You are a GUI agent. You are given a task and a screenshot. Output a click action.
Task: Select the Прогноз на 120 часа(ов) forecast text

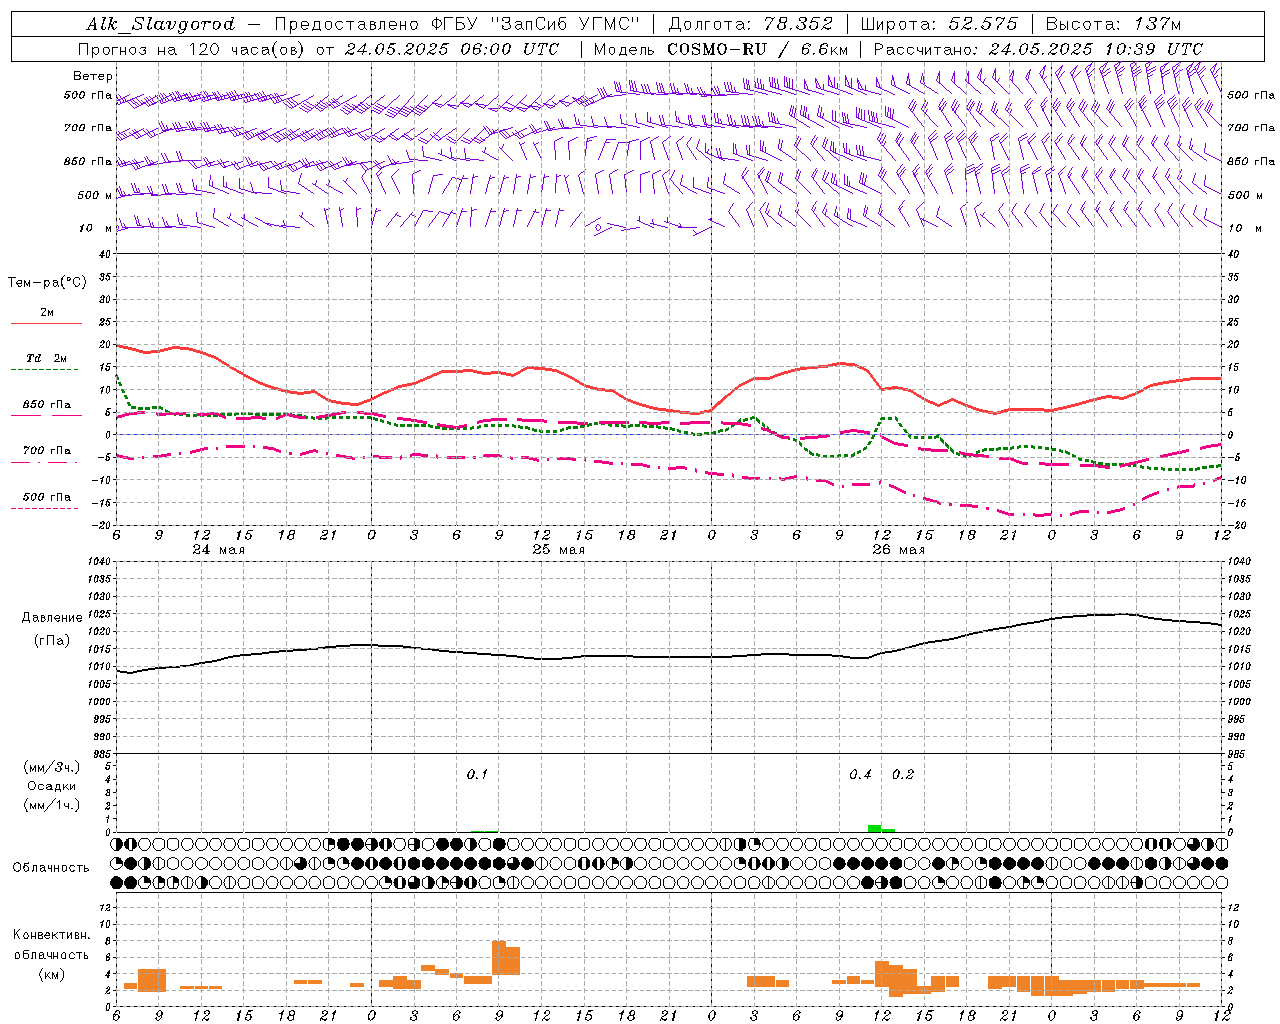[x=193, y=49]
